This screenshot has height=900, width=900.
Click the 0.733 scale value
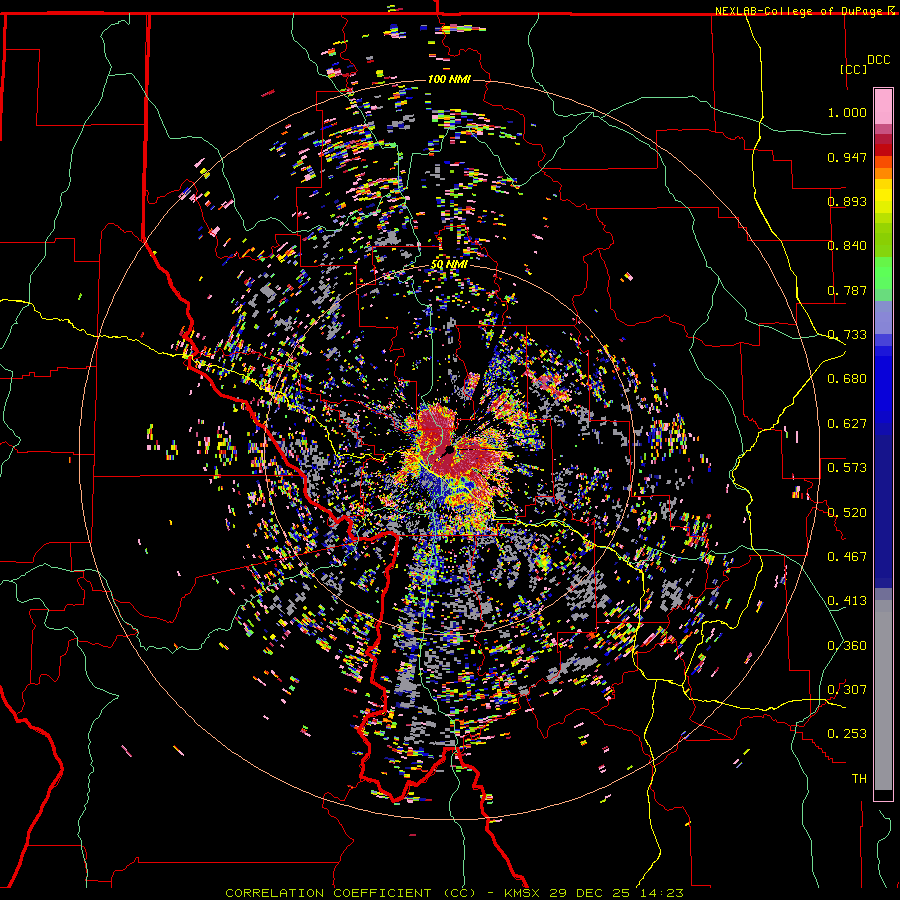coord(847,335)
